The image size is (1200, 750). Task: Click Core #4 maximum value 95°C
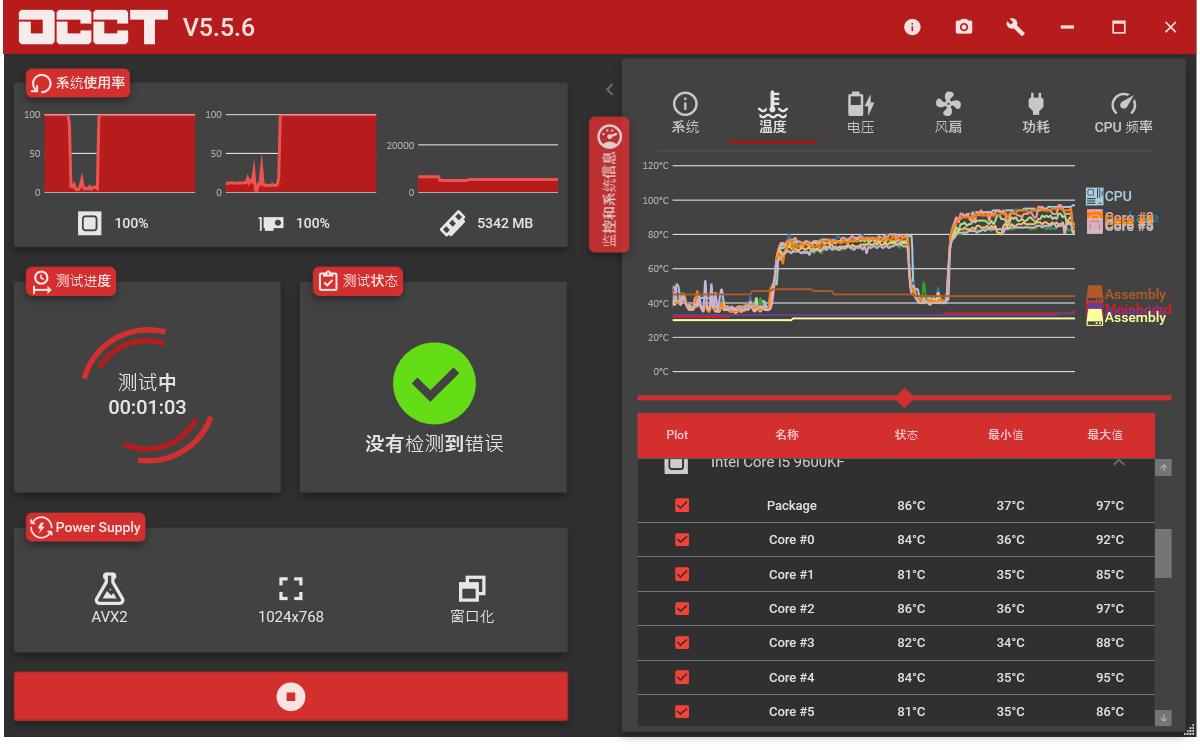click(x=1110, y=677)
